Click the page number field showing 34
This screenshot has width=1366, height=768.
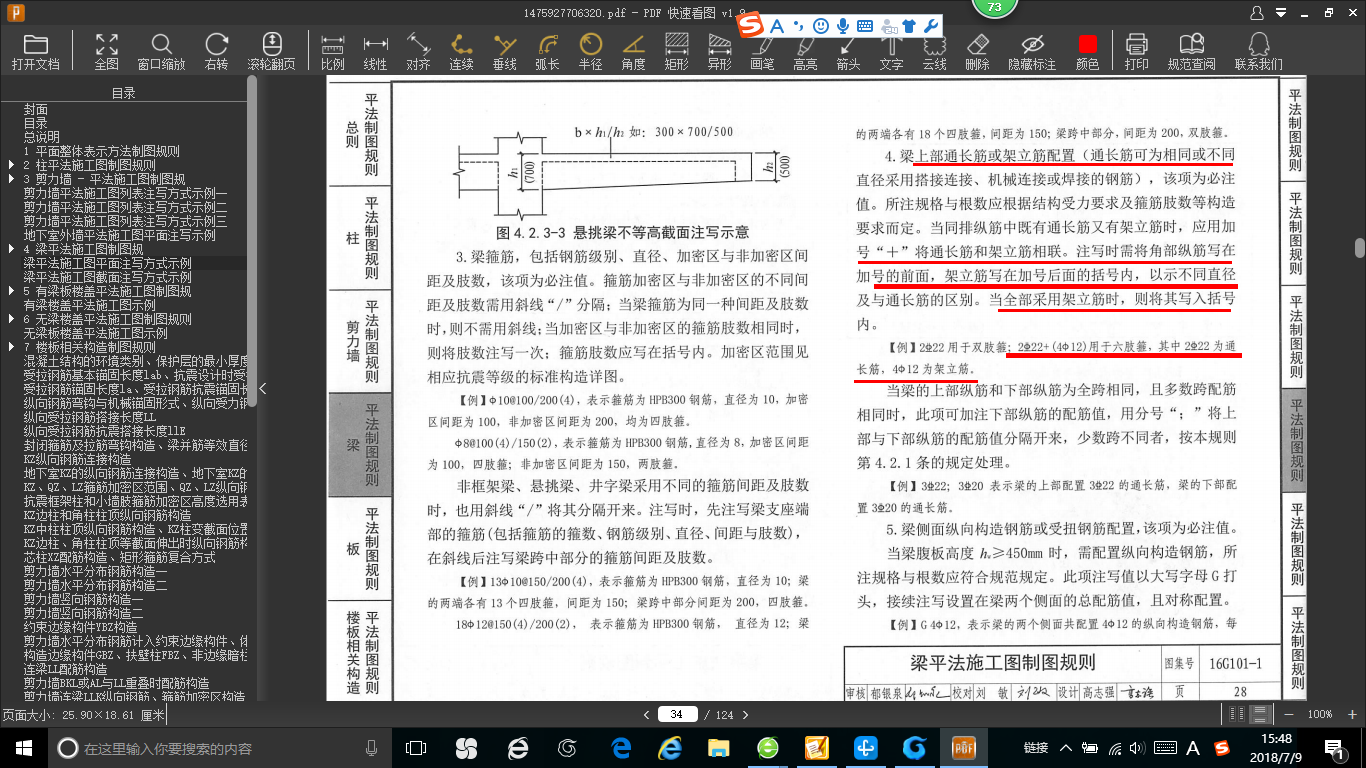pos(677,714)
